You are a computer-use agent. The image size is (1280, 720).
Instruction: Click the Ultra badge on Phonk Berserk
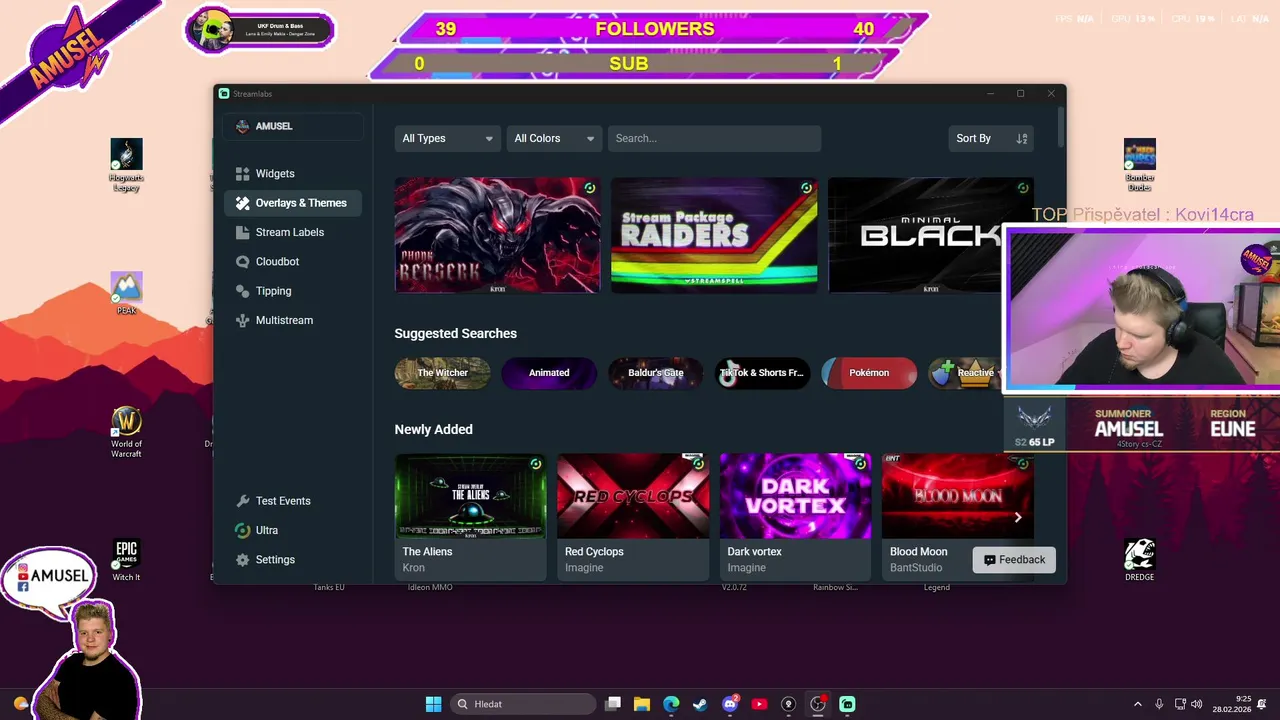(x=590, y=188)
